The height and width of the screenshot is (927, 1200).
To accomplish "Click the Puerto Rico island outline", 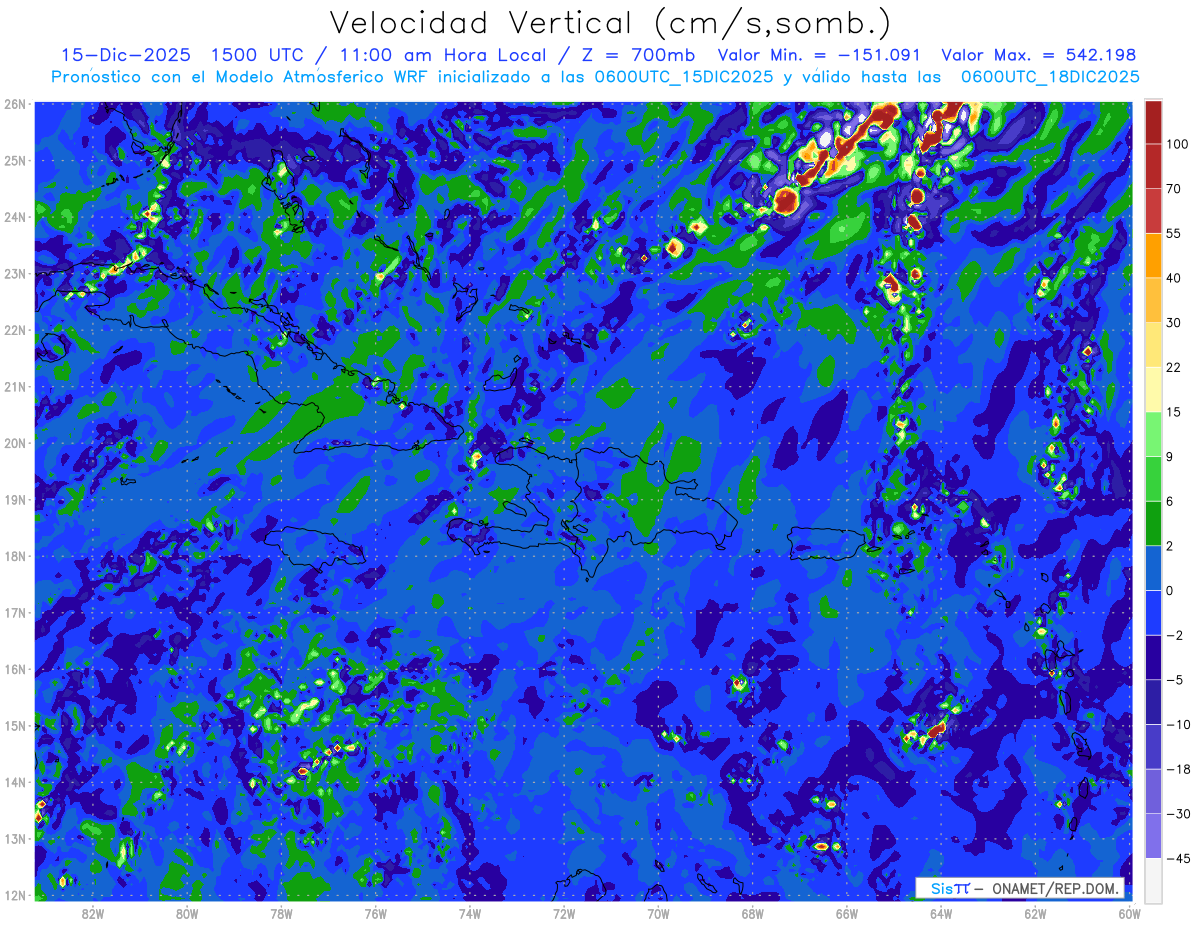I will coord(826,544).
